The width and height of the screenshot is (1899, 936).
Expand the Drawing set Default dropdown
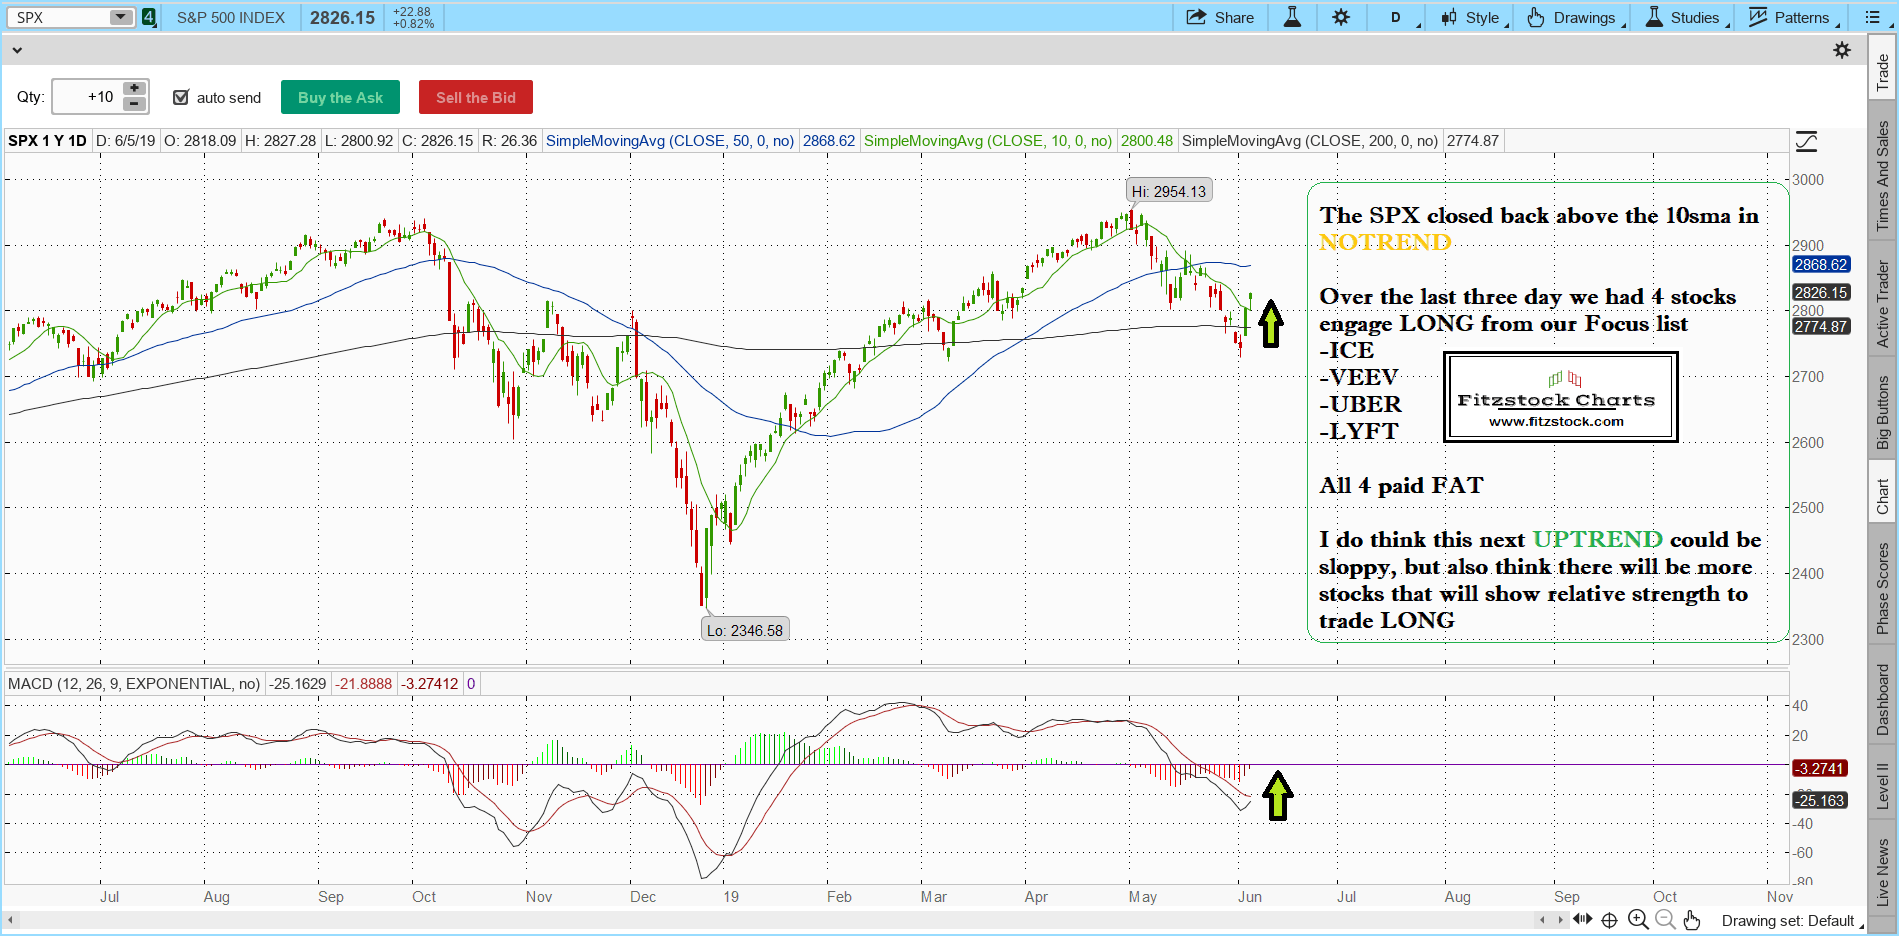click(1792, 921)
